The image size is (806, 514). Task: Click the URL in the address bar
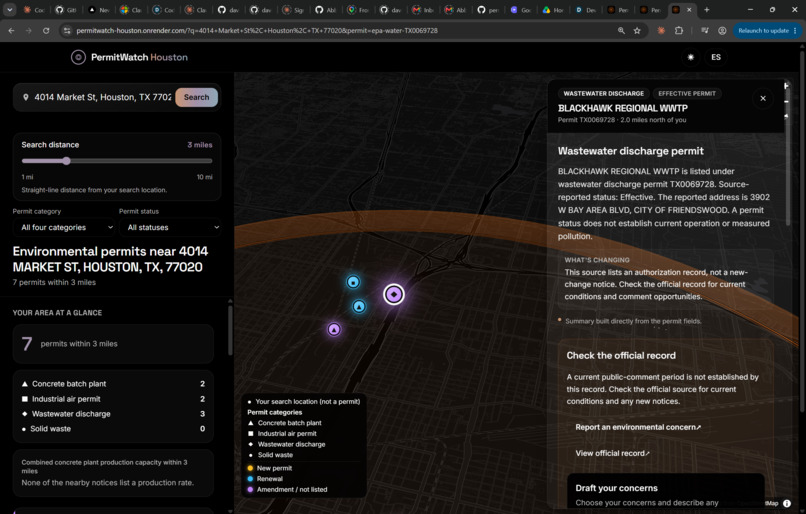point(257,31)
